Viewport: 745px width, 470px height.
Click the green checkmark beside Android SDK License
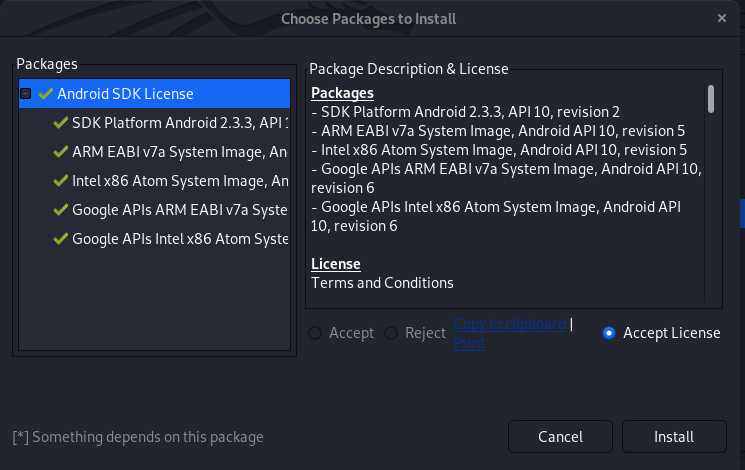(x=46, y=94)
